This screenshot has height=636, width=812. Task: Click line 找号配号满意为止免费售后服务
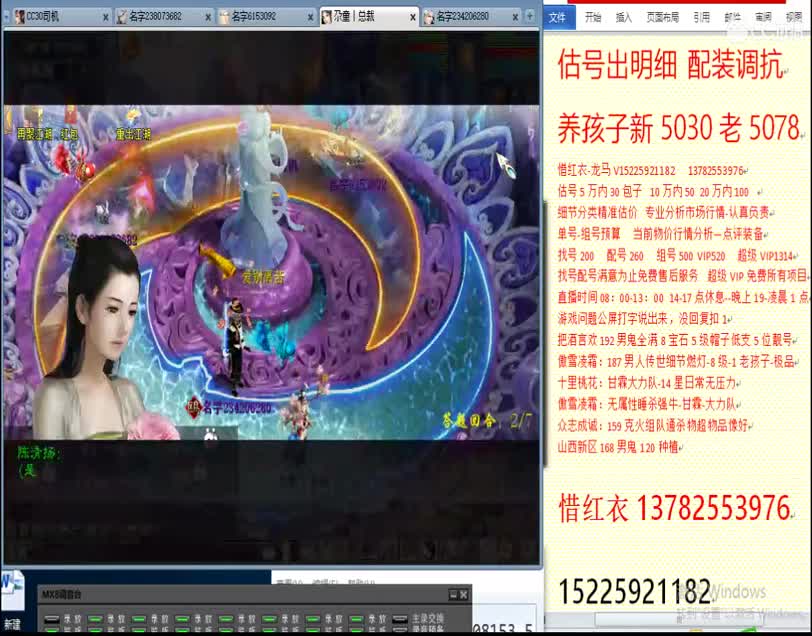682,276
